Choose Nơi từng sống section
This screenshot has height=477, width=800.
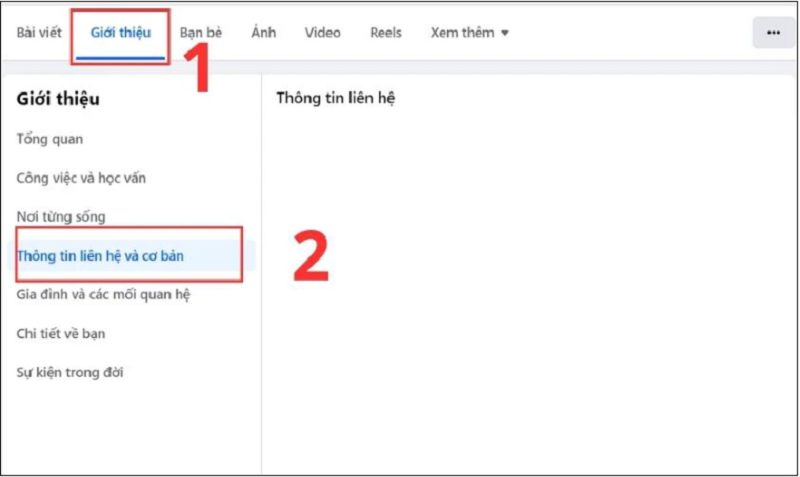click(x=61, y=217)
